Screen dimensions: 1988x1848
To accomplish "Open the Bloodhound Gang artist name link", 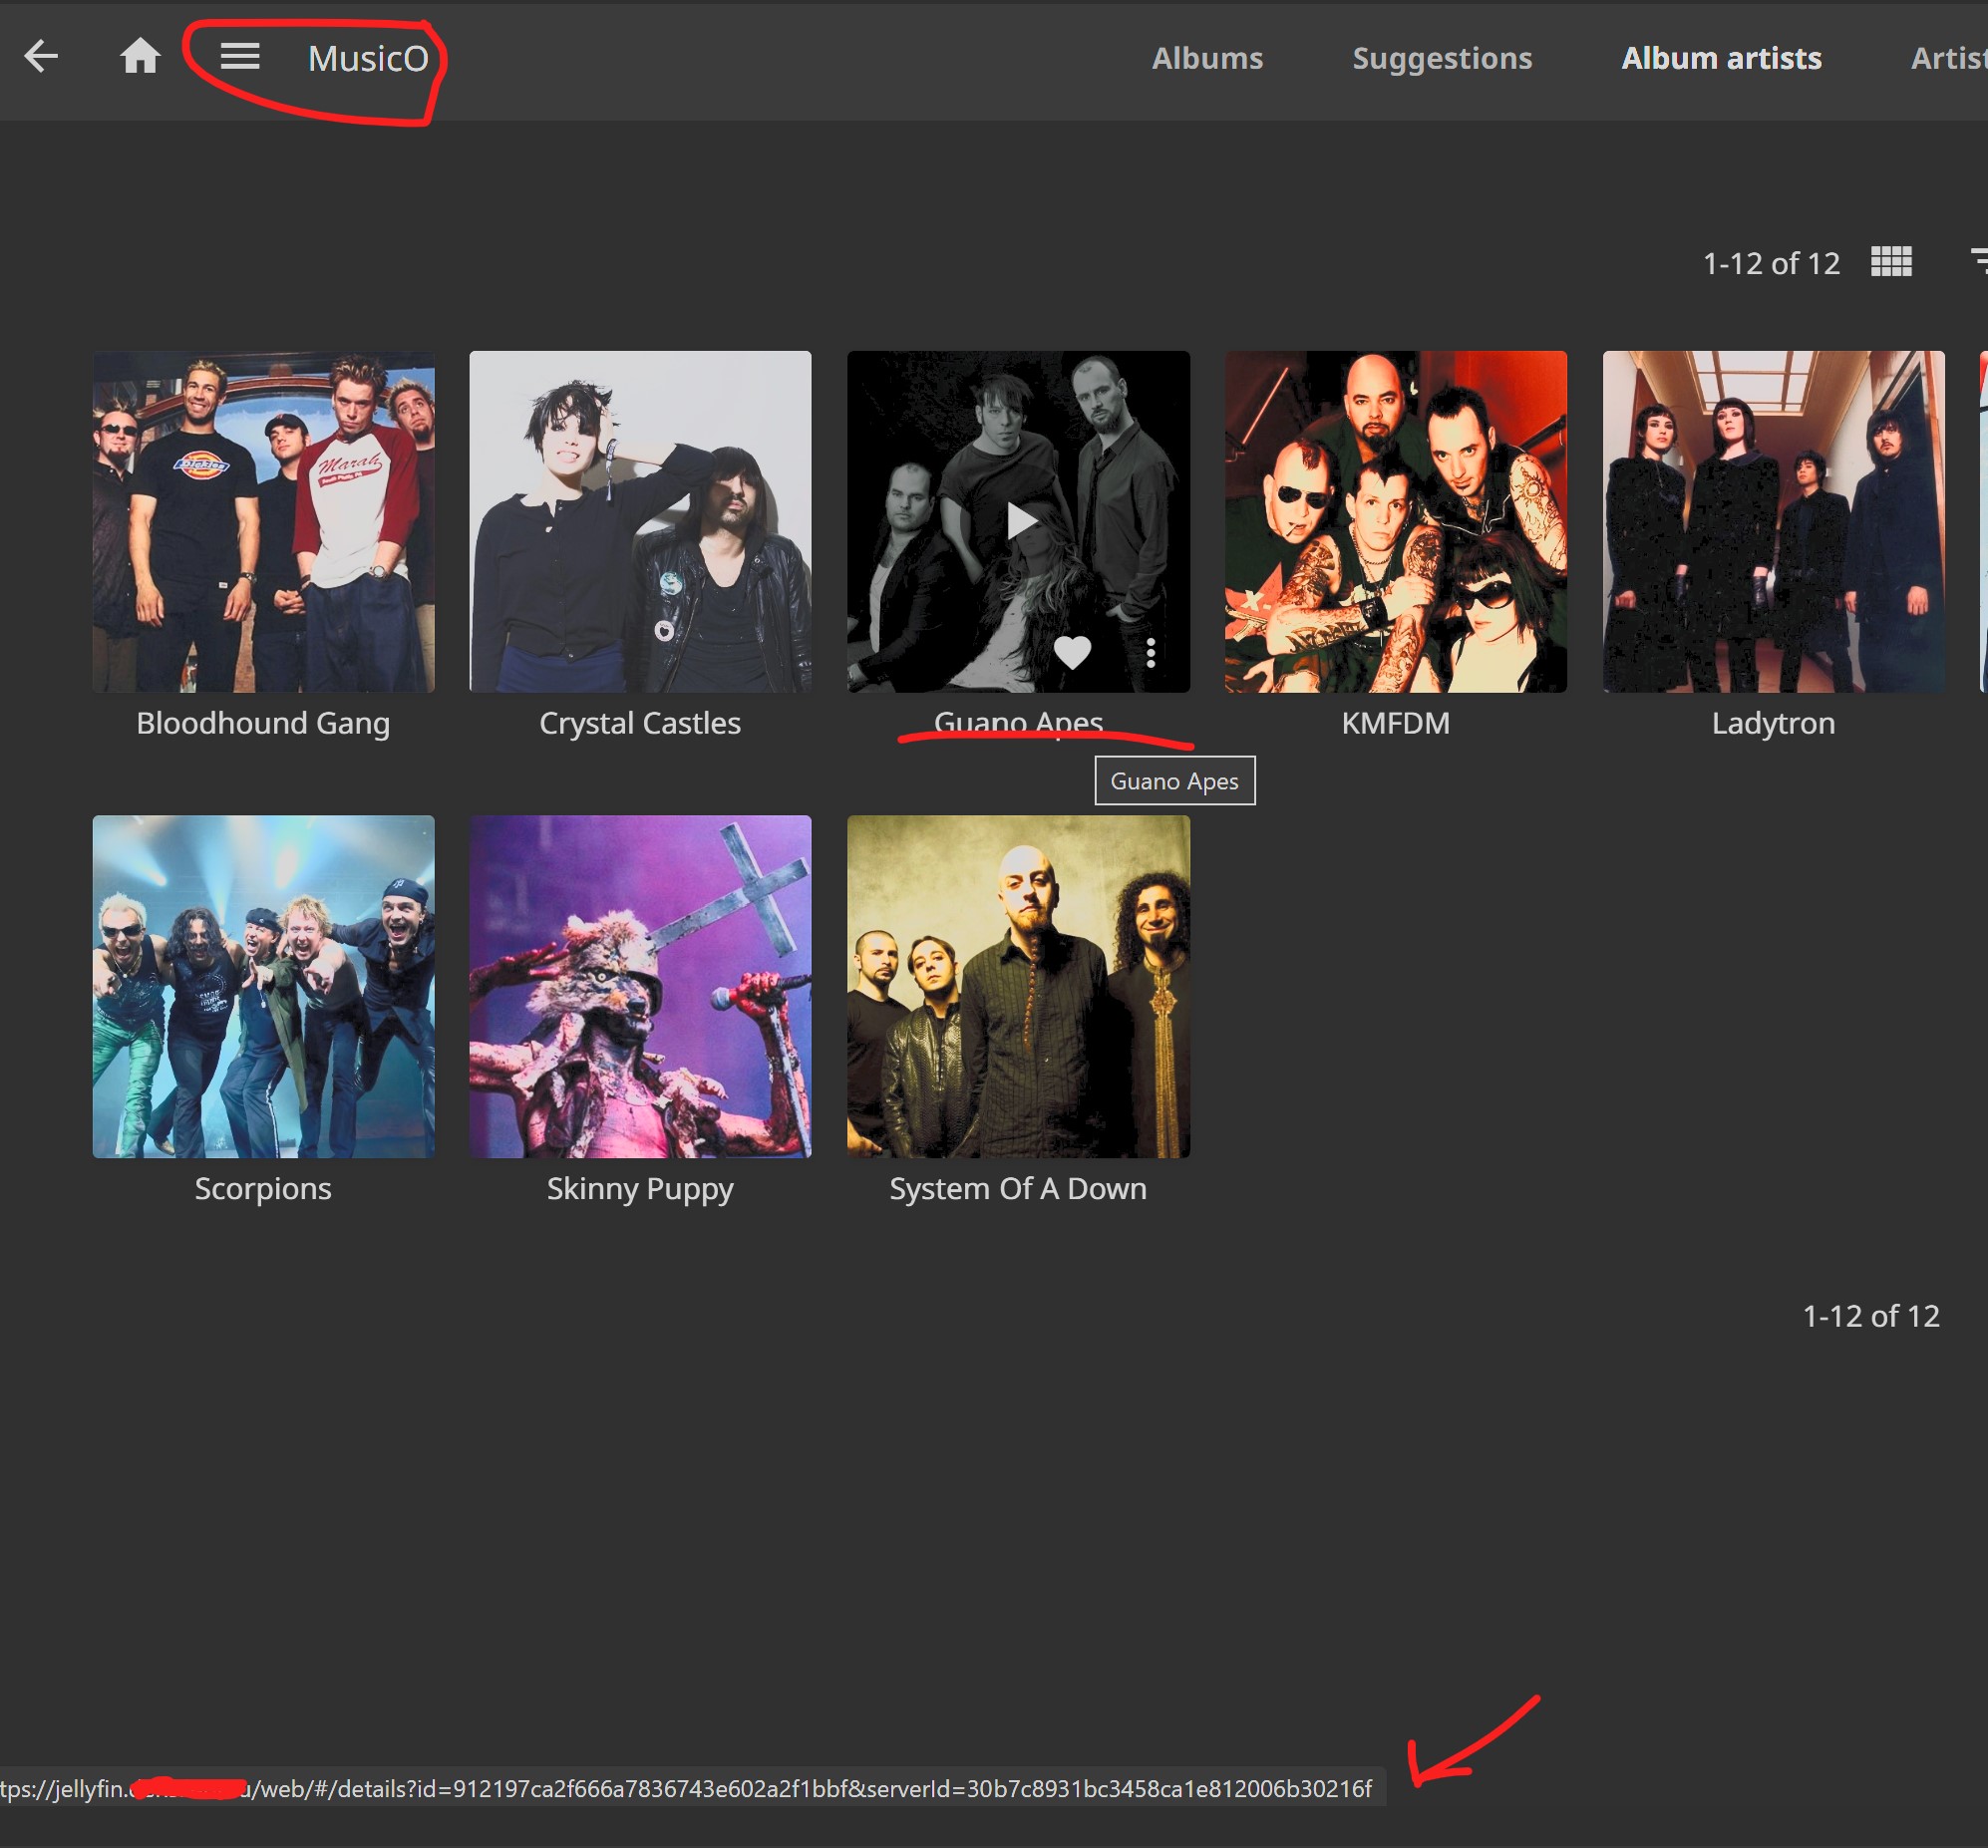I will tap(263, 723).
